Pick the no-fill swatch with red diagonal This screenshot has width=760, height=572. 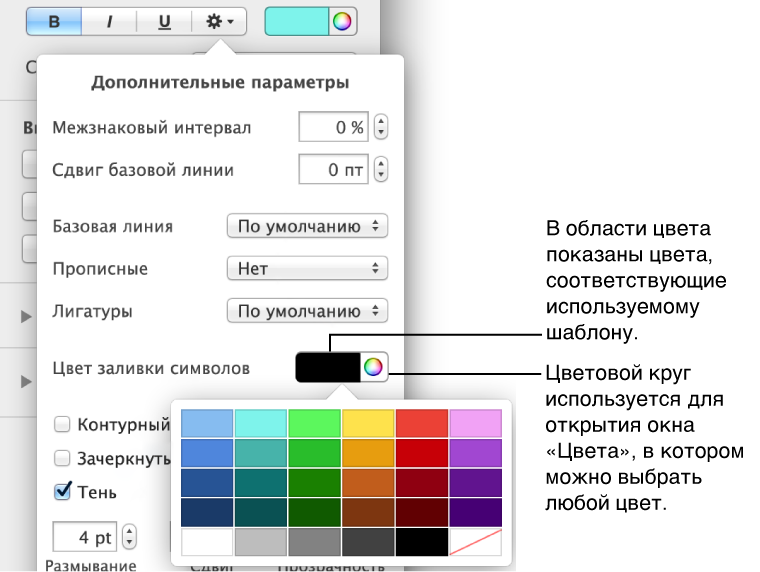[x=475, y=543]
